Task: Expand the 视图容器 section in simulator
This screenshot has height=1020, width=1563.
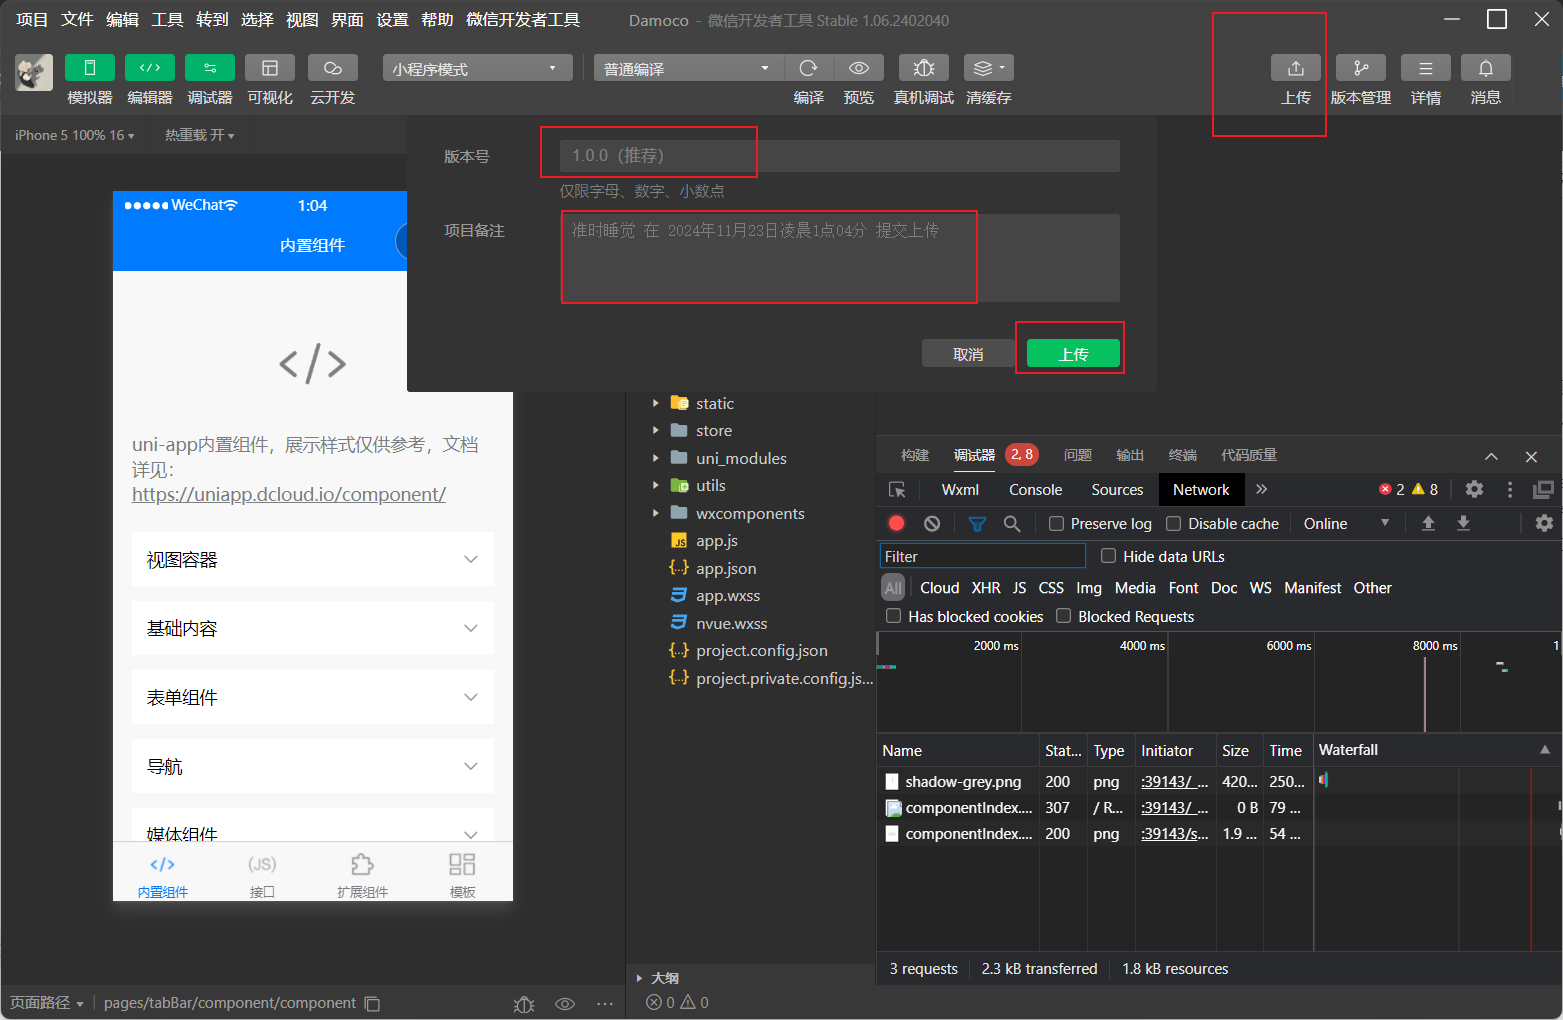Action: [x=313, y=559]
